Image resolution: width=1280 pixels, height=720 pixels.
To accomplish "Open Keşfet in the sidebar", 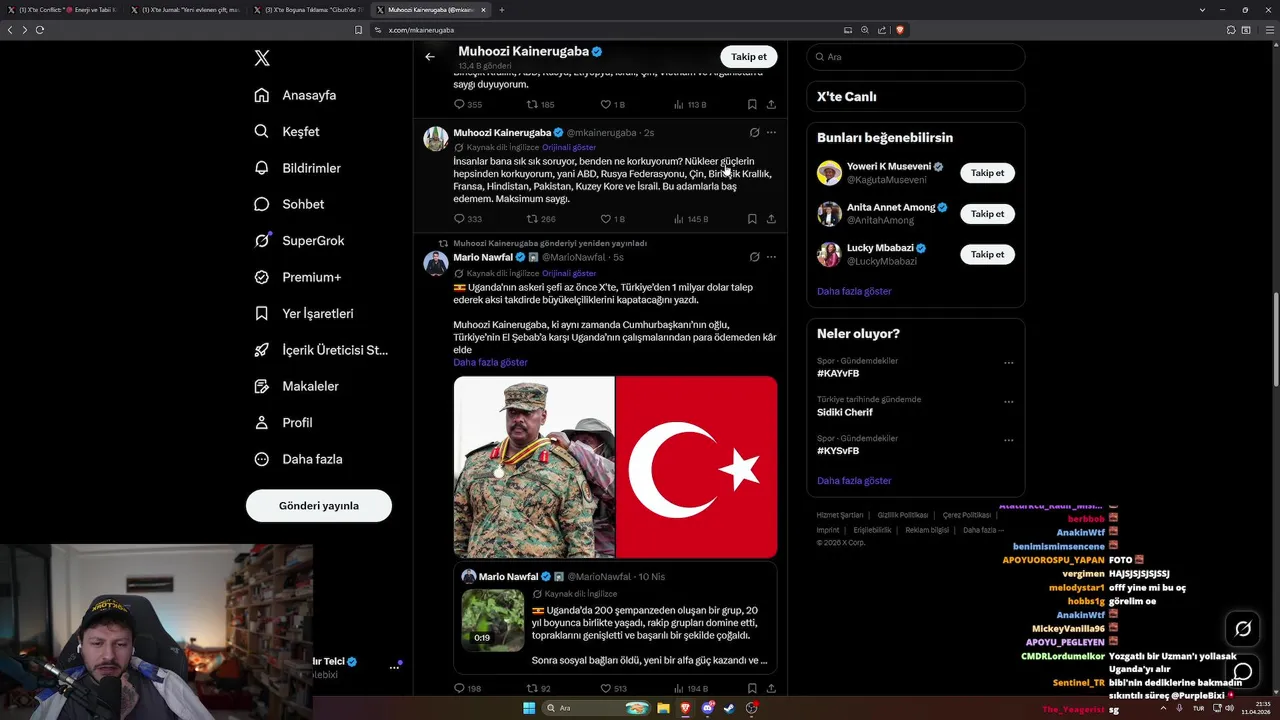I will point(287,131).
